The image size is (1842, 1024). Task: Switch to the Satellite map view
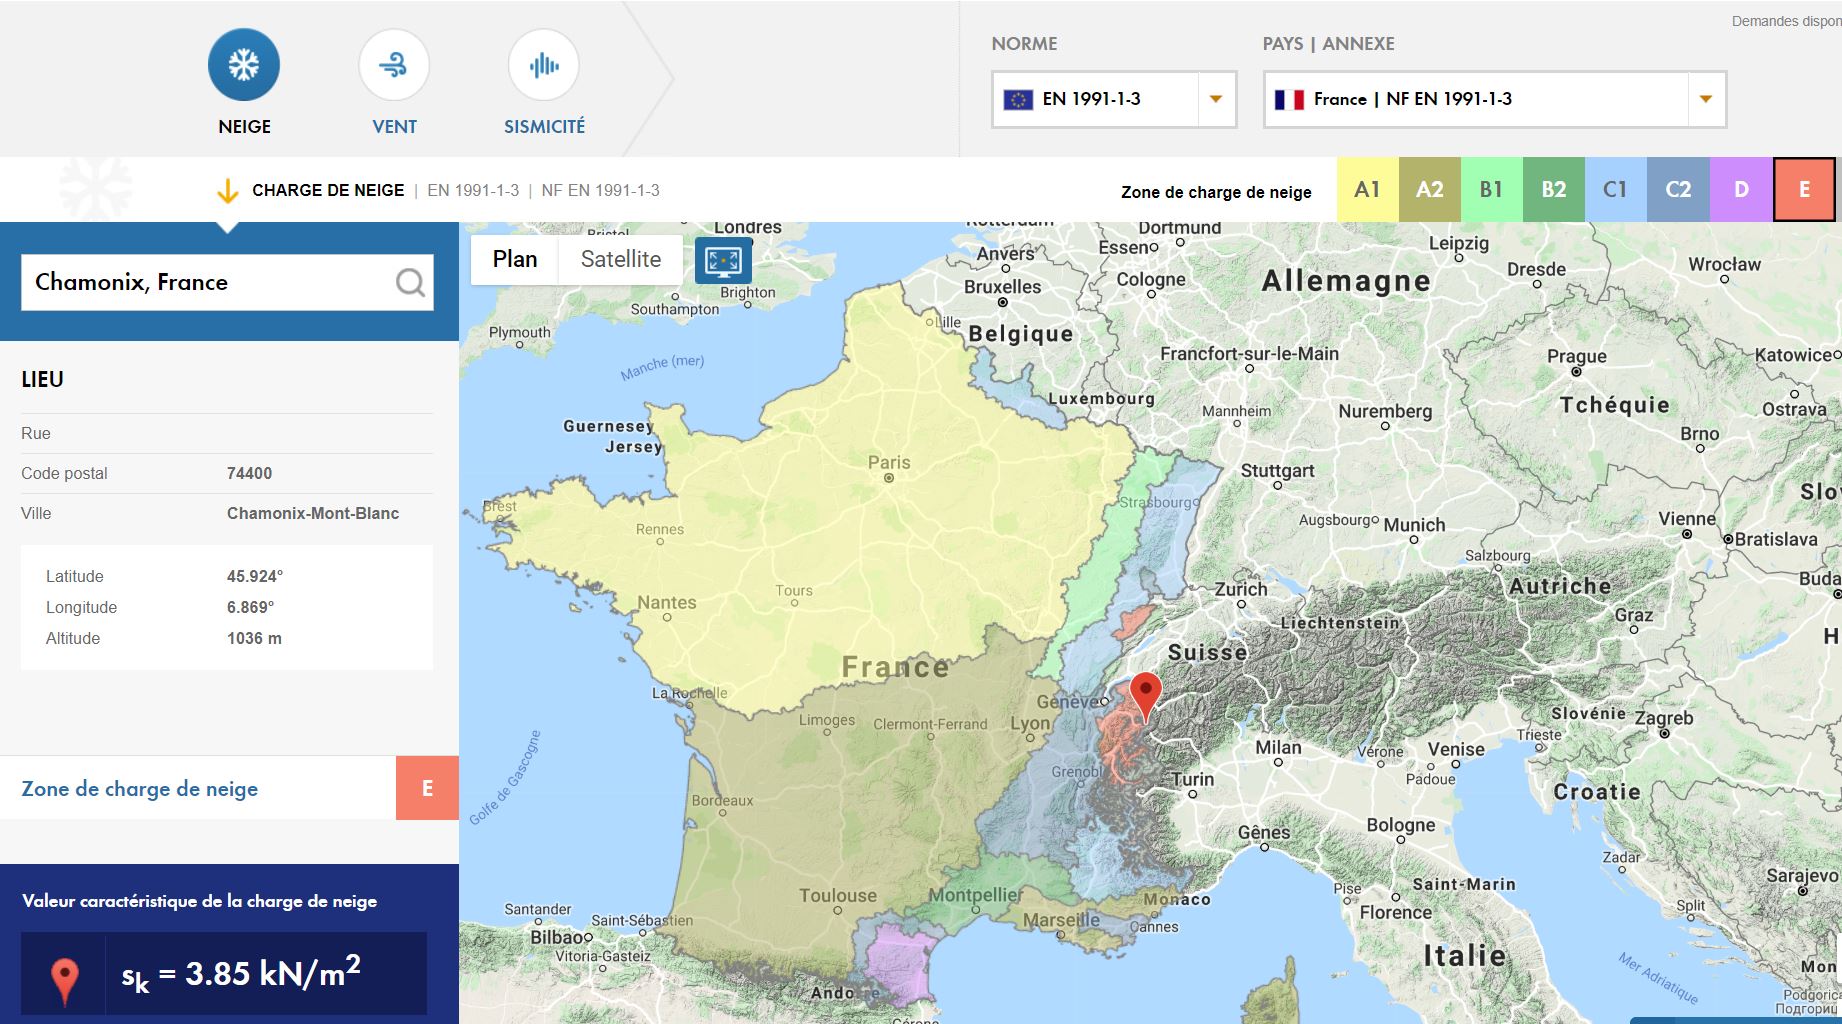[x=620, y=258]
